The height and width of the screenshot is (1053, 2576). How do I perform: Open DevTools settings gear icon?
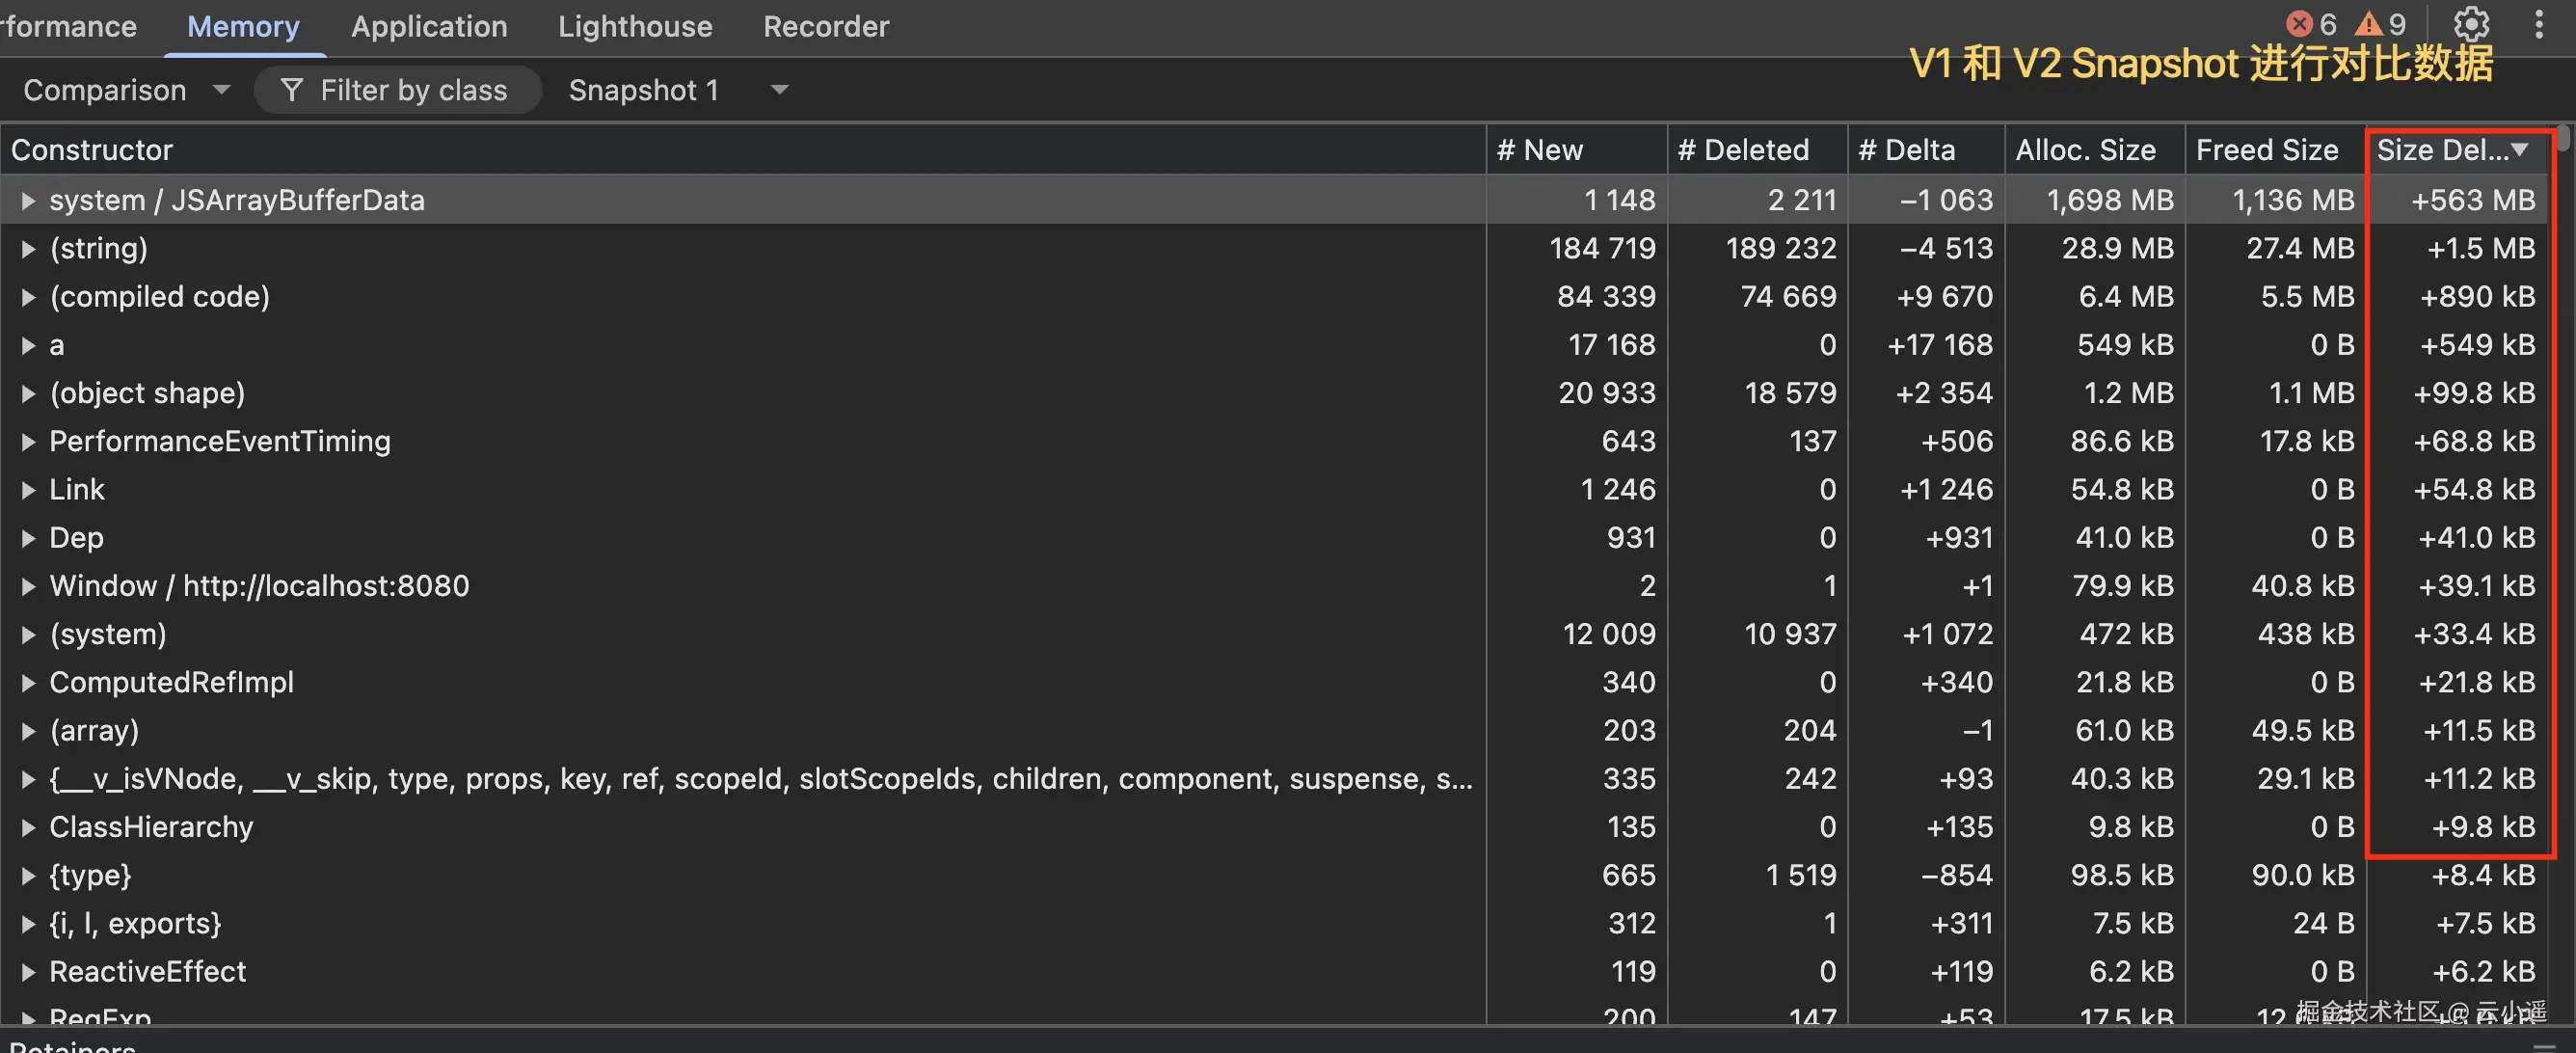coord(2471,24)
